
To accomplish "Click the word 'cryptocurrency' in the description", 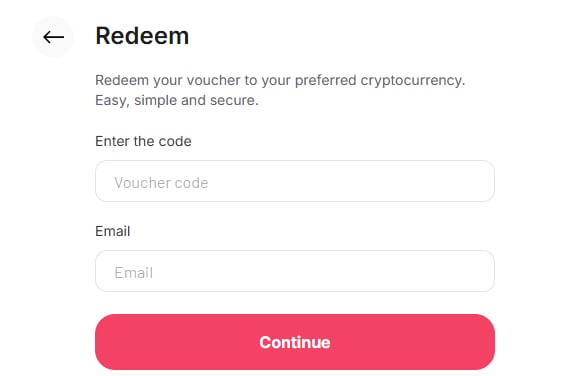I will click(412, 81).
